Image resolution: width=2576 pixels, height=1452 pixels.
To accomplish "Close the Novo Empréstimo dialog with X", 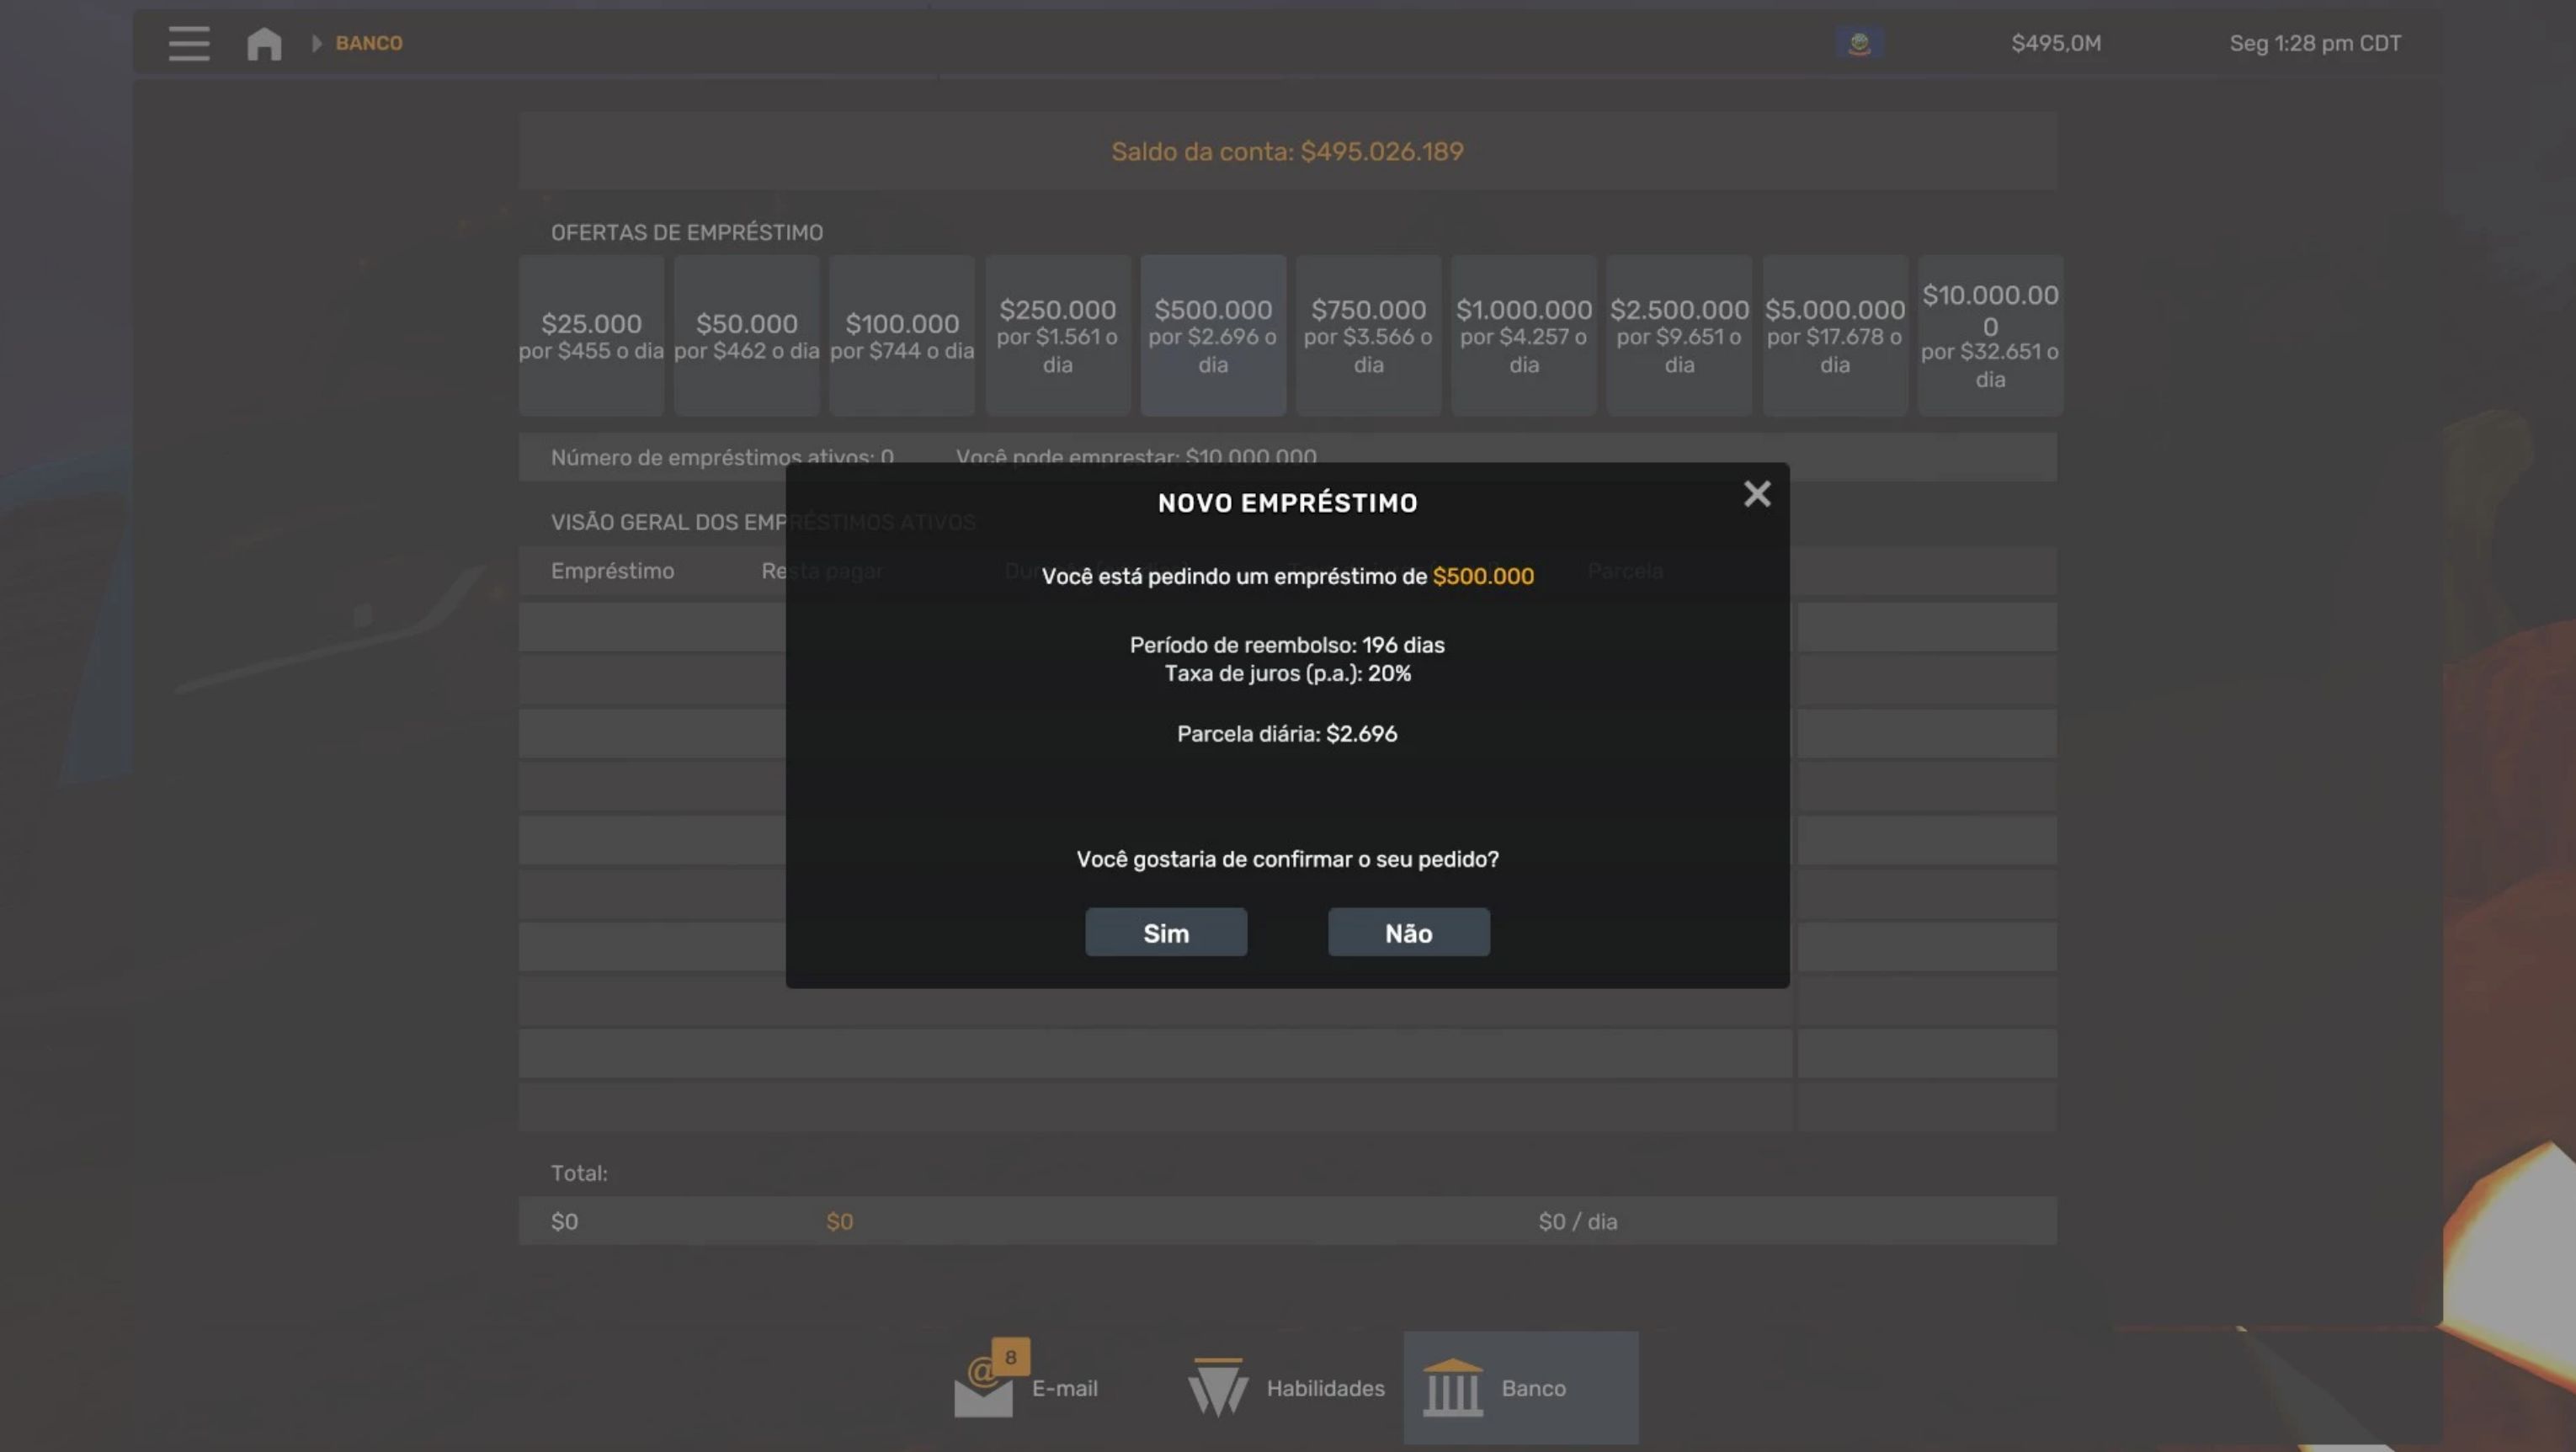I will tap(1757, 494).
